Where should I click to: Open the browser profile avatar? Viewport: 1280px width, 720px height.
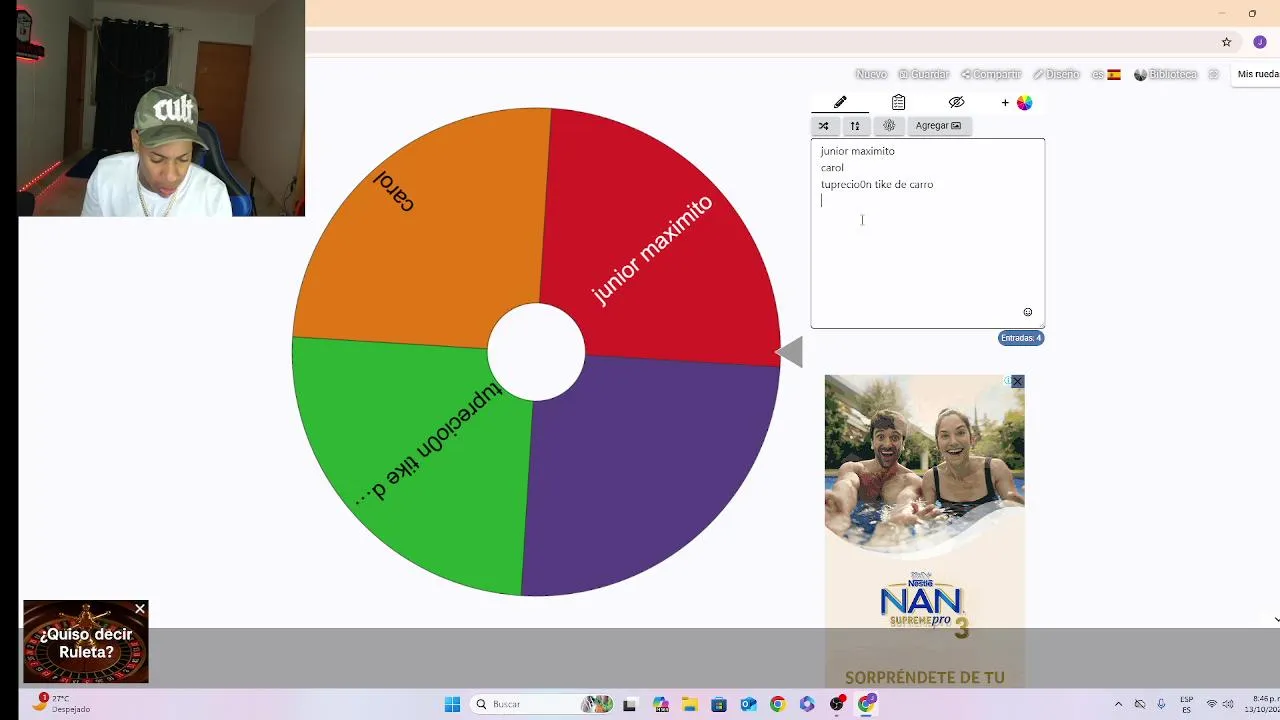pyautogui.click(x=1260, y=42)
